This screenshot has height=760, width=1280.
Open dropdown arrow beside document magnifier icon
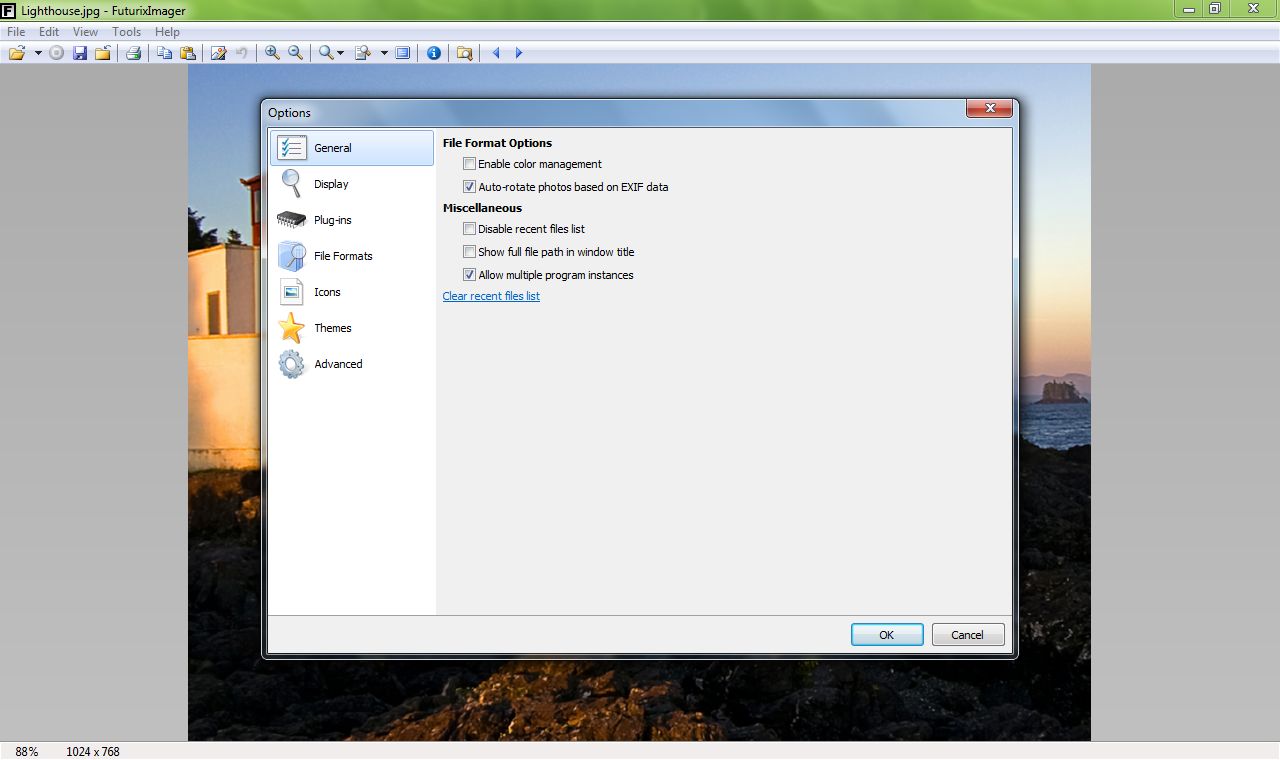coord(384,53)
